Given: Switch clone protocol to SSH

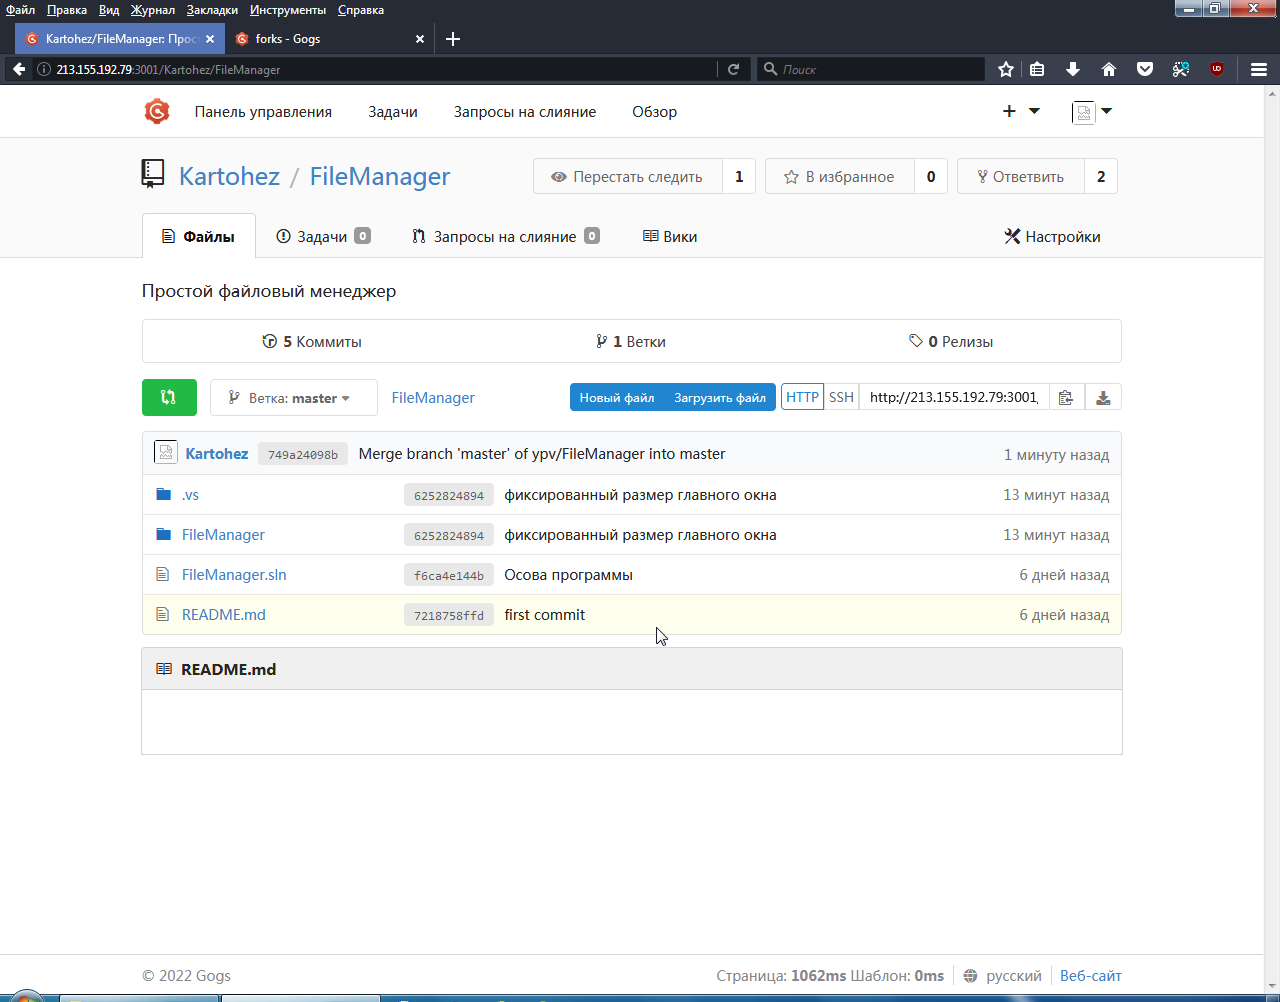Looking at the screenshot, I should (841, 397).
